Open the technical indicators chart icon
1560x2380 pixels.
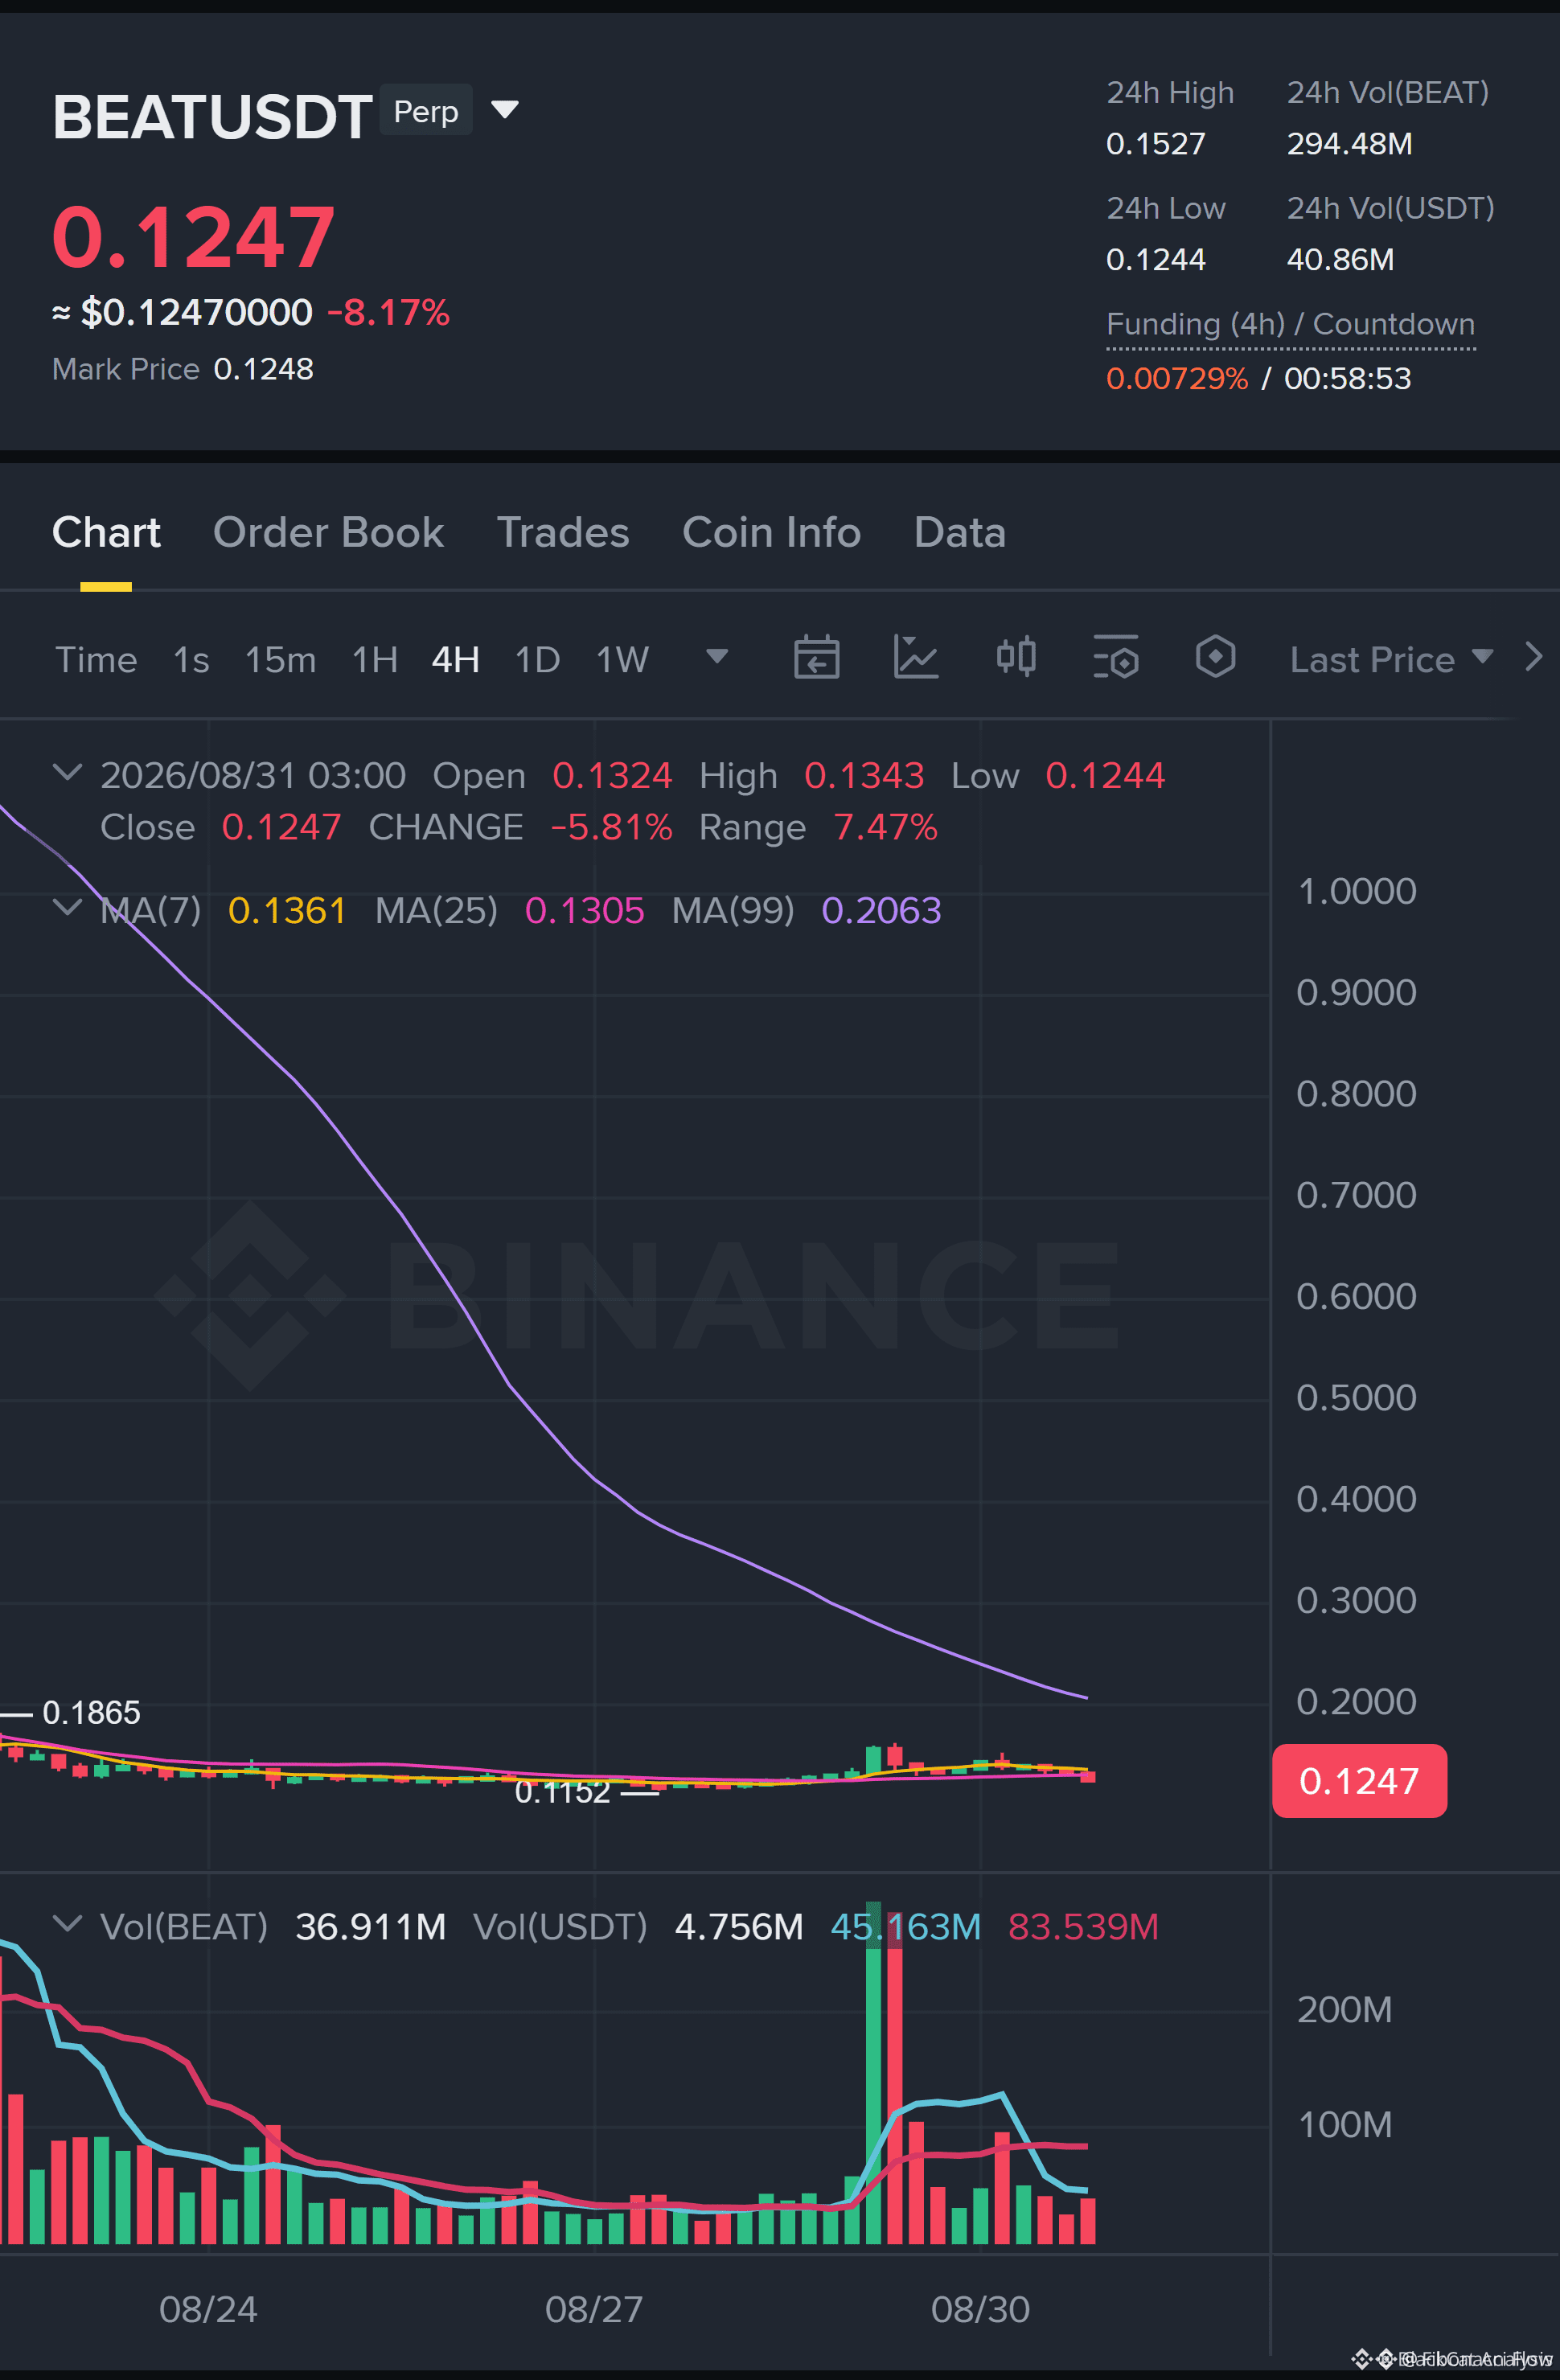[x=916, y=657]
